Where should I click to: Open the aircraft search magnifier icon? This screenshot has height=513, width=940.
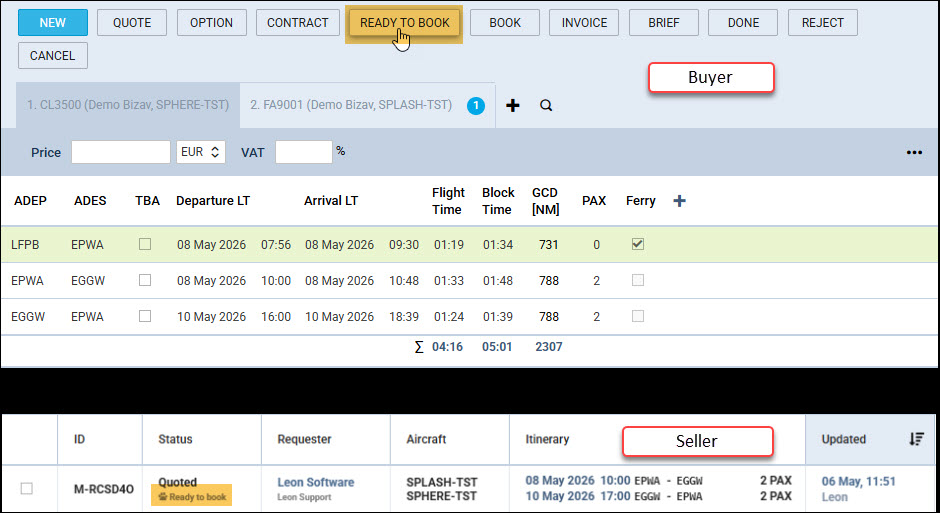click(546, 105)
